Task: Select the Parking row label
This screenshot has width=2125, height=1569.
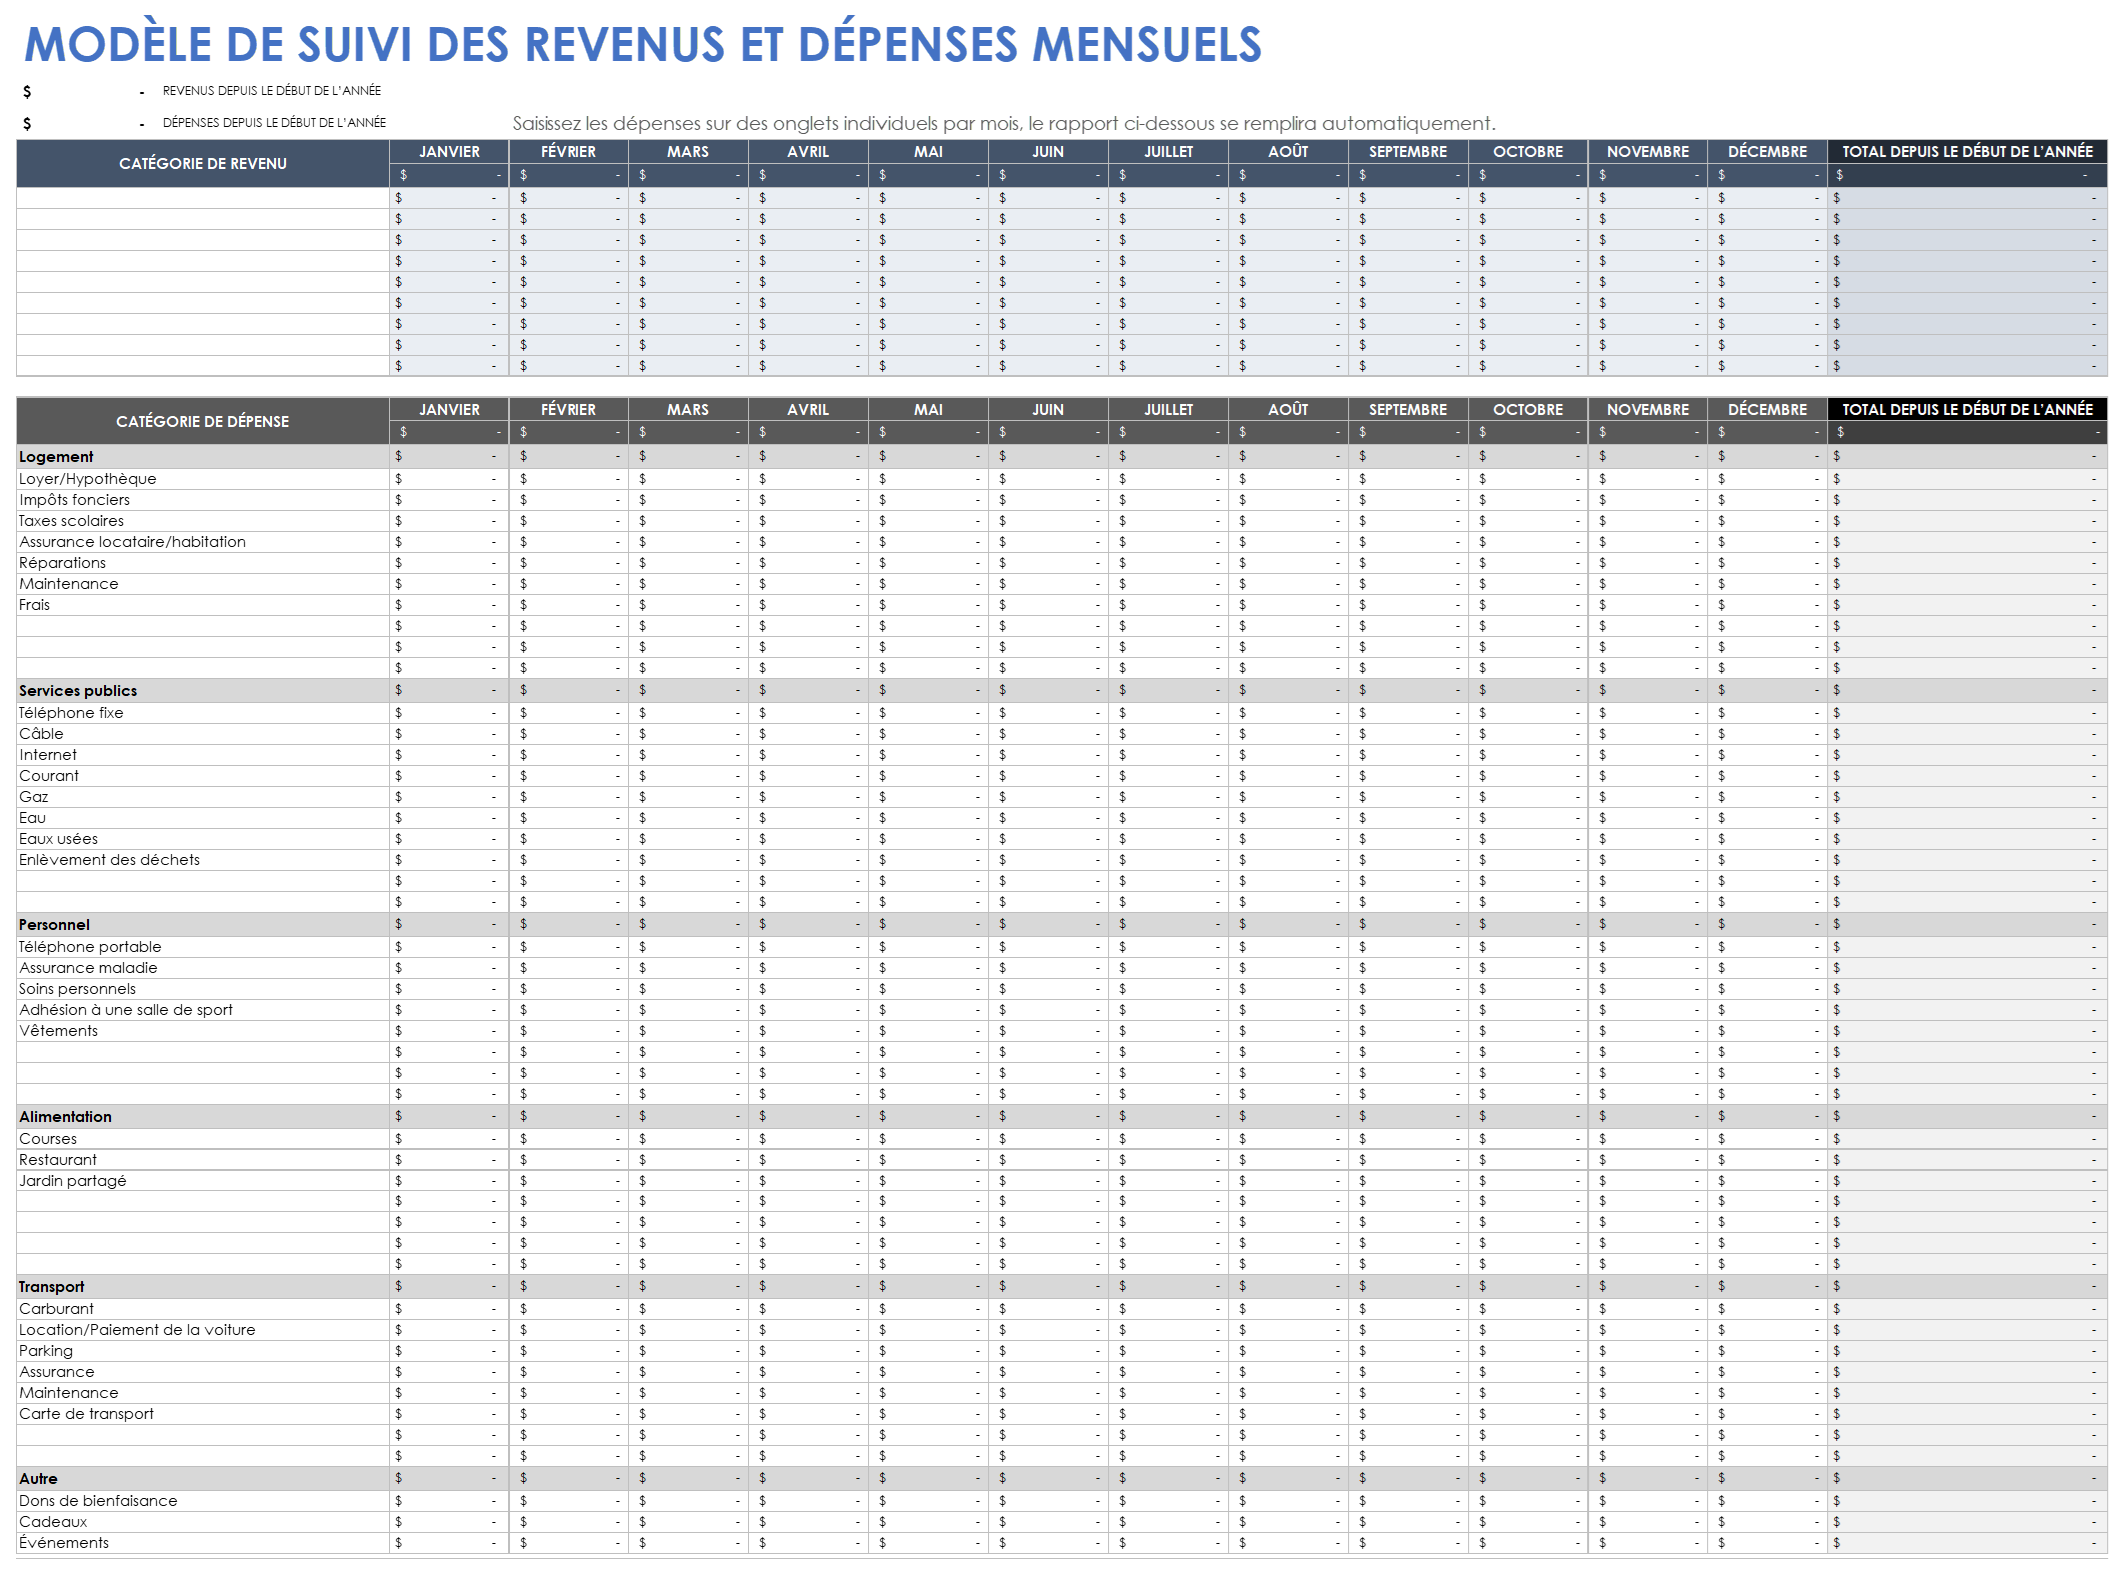Action: click(x=46, y=1351)
